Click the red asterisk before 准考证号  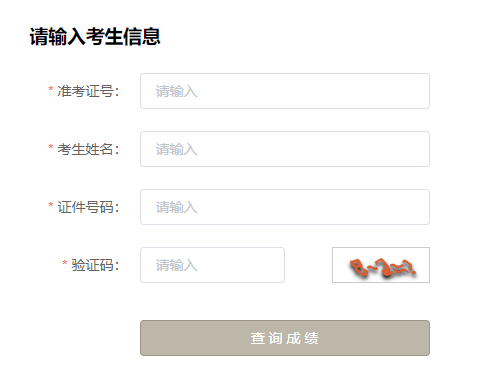click(x=51, y=89)
